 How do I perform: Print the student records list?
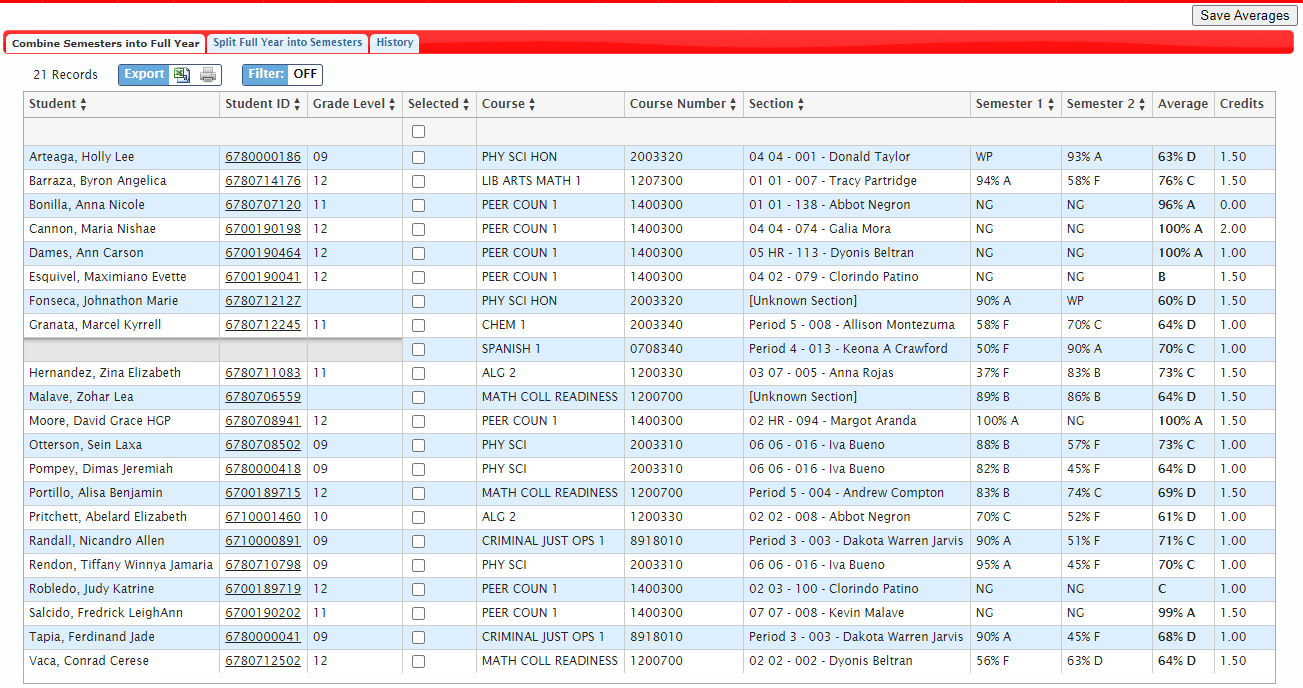click(207, 74)
